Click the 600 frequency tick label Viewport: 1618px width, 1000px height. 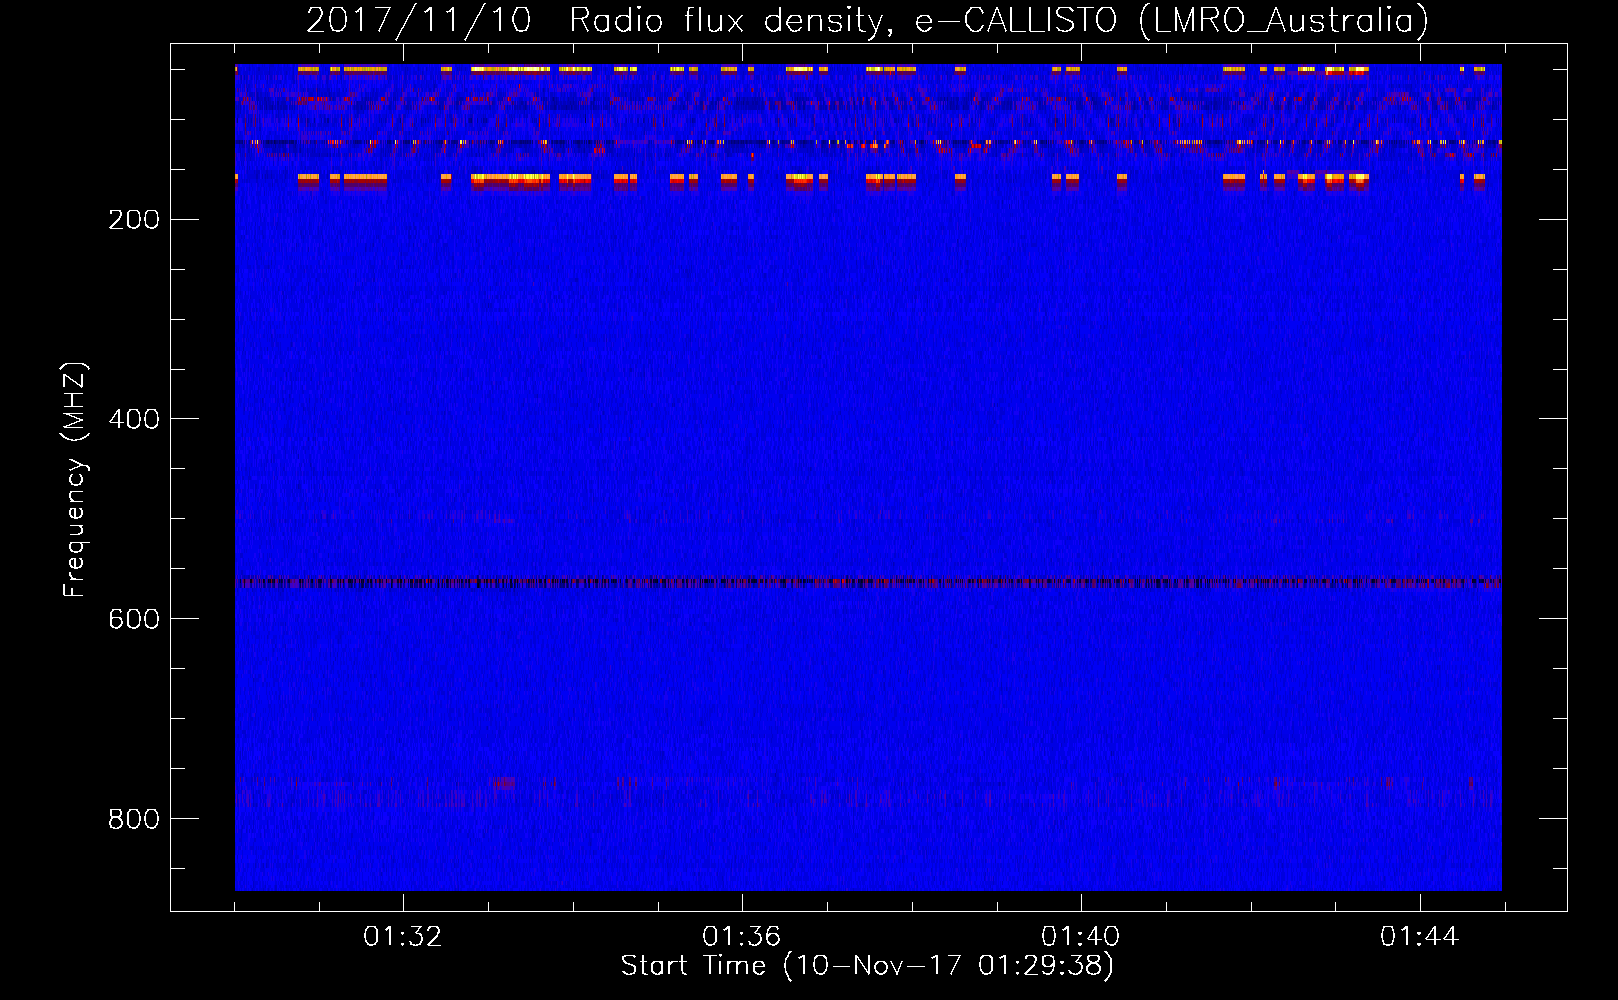[134, 619]
